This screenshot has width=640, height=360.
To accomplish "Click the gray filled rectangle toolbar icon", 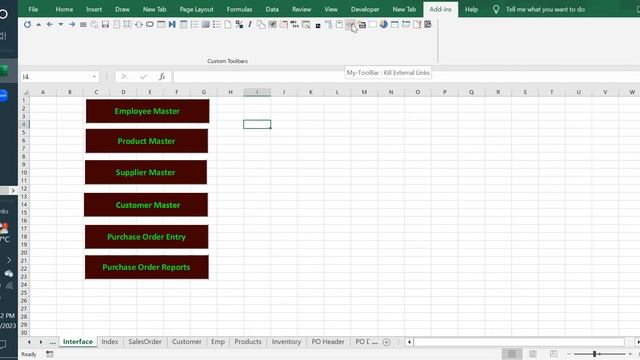I will (x=206, y=24).
